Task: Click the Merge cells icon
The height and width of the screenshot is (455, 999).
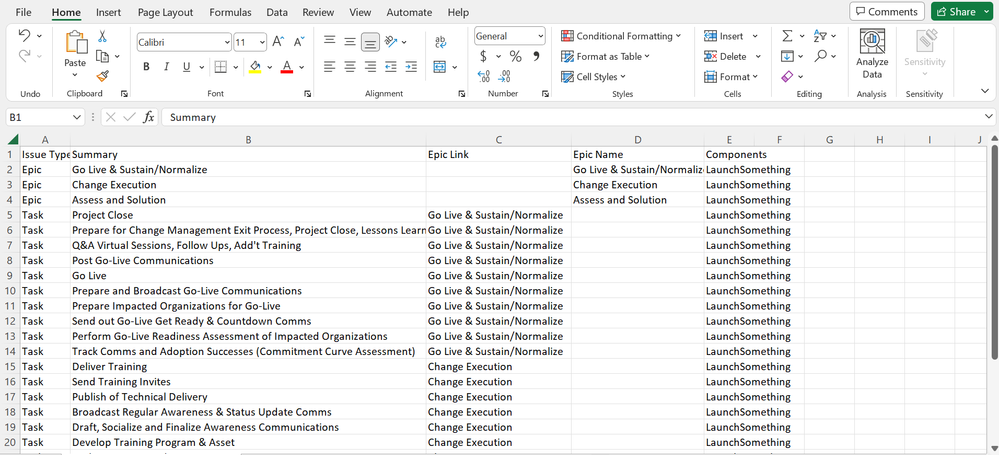Action: (x=439, y=66)
